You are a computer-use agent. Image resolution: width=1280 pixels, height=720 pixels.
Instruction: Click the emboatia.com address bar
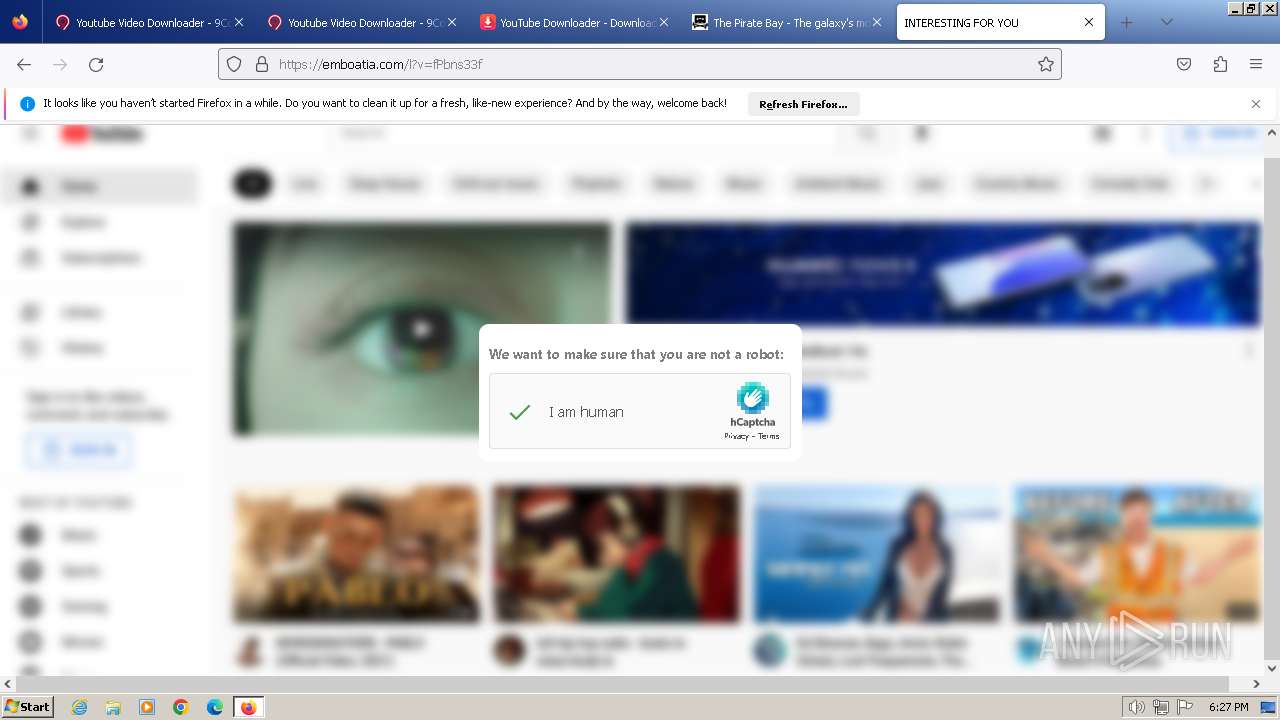[640, 64]
